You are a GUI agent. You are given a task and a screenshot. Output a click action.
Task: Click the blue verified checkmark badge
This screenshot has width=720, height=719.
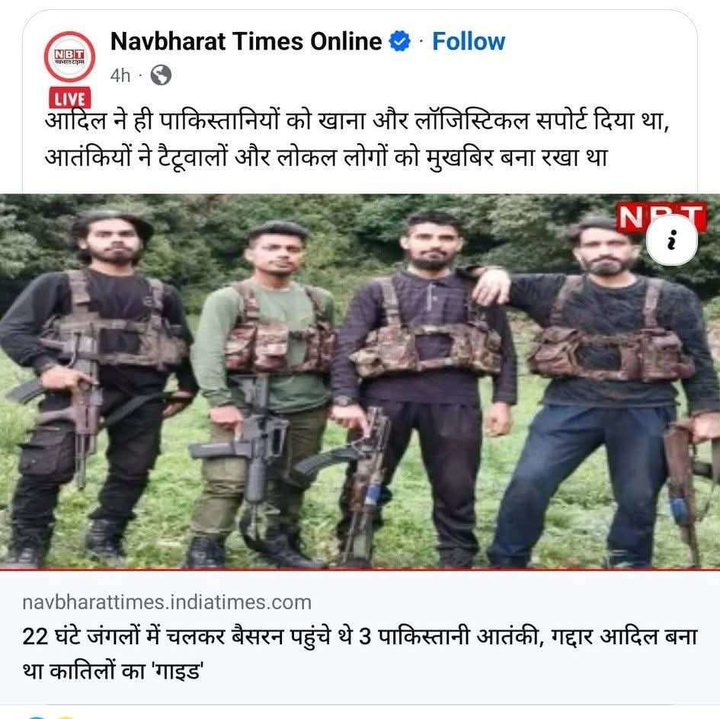(399, 41)
